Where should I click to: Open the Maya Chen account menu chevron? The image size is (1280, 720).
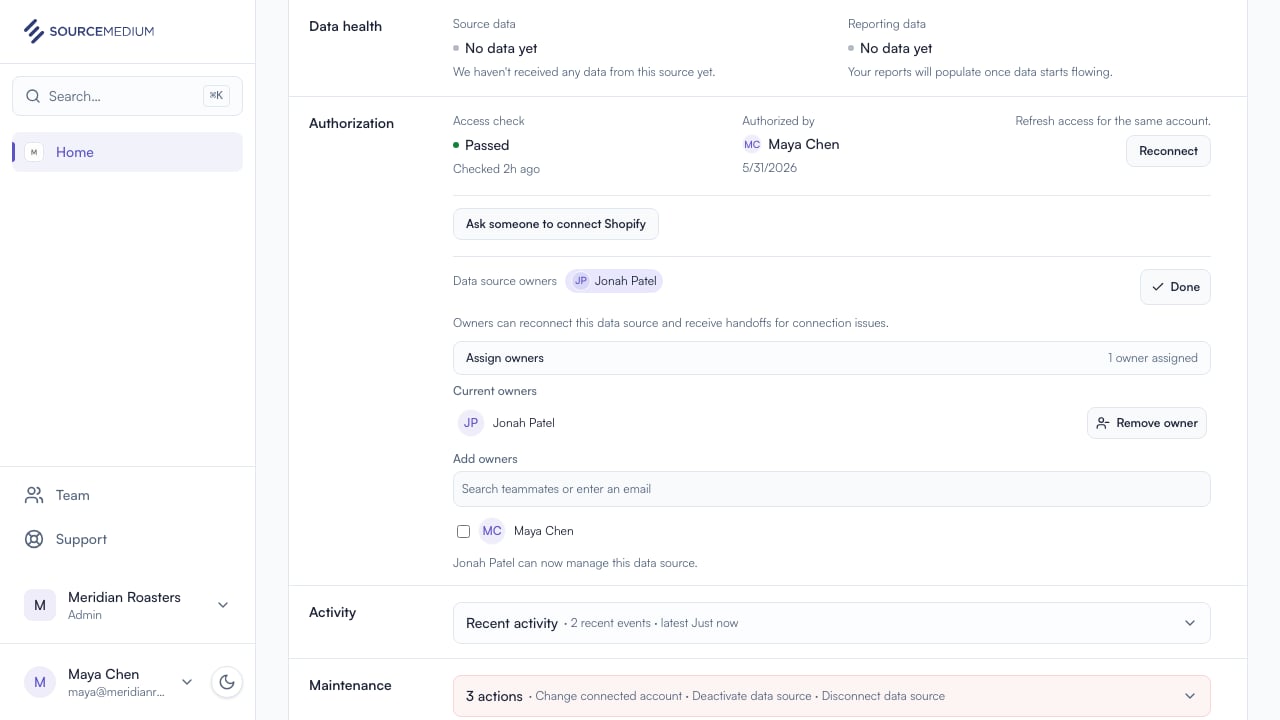187,682
